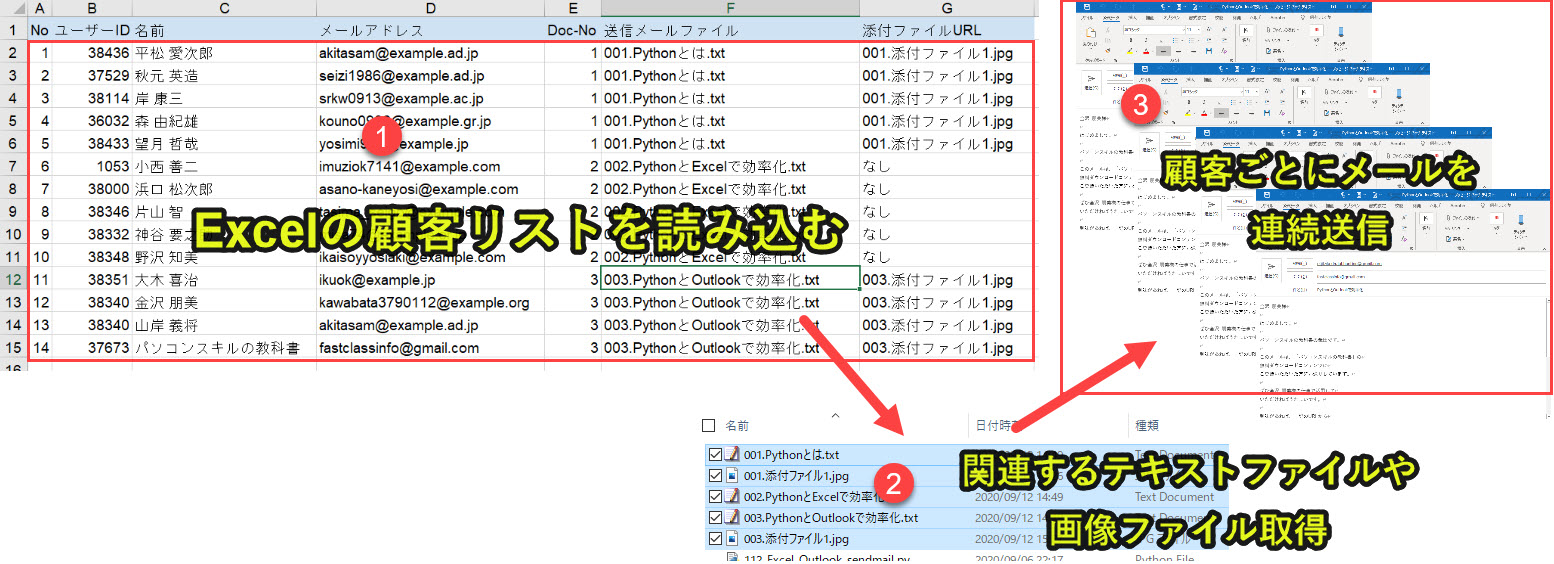Viewport: 1554px width, 564px height.
Task: Select Excel column header F
Action: point(730,8)
